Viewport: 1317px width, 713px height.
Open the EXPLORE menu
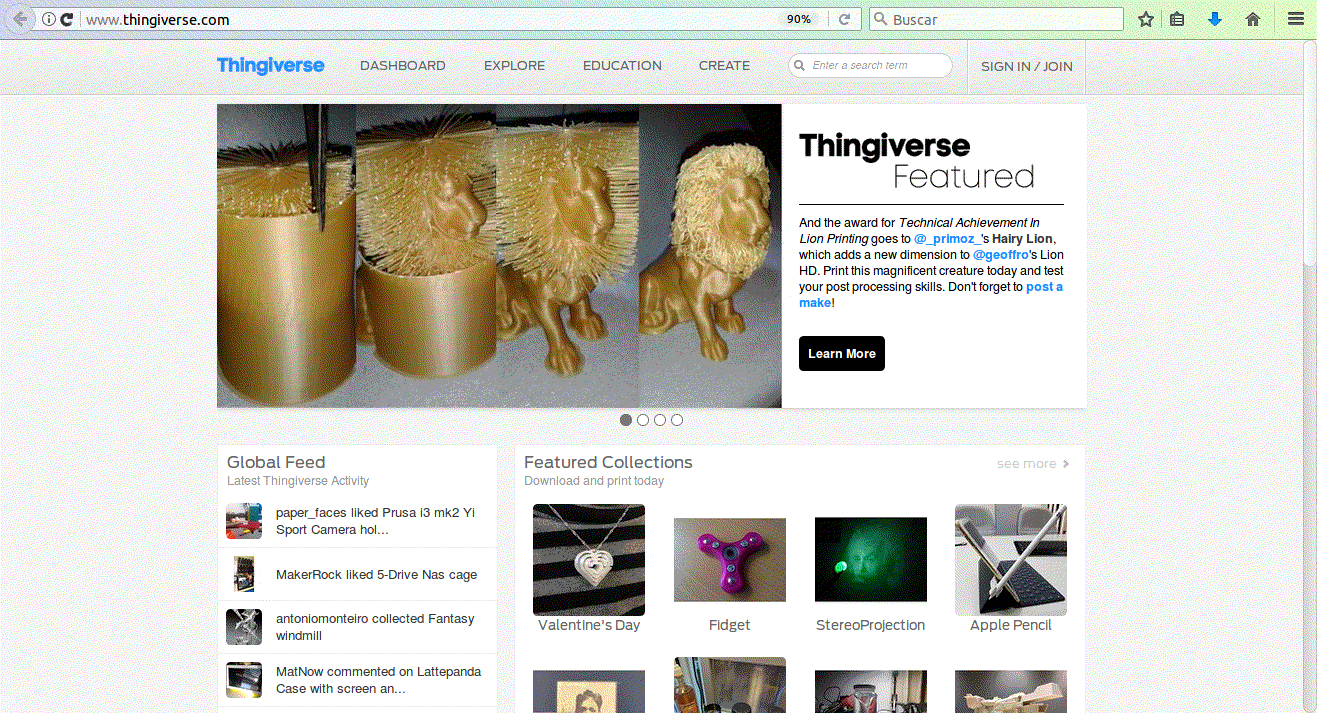point(514,65)
